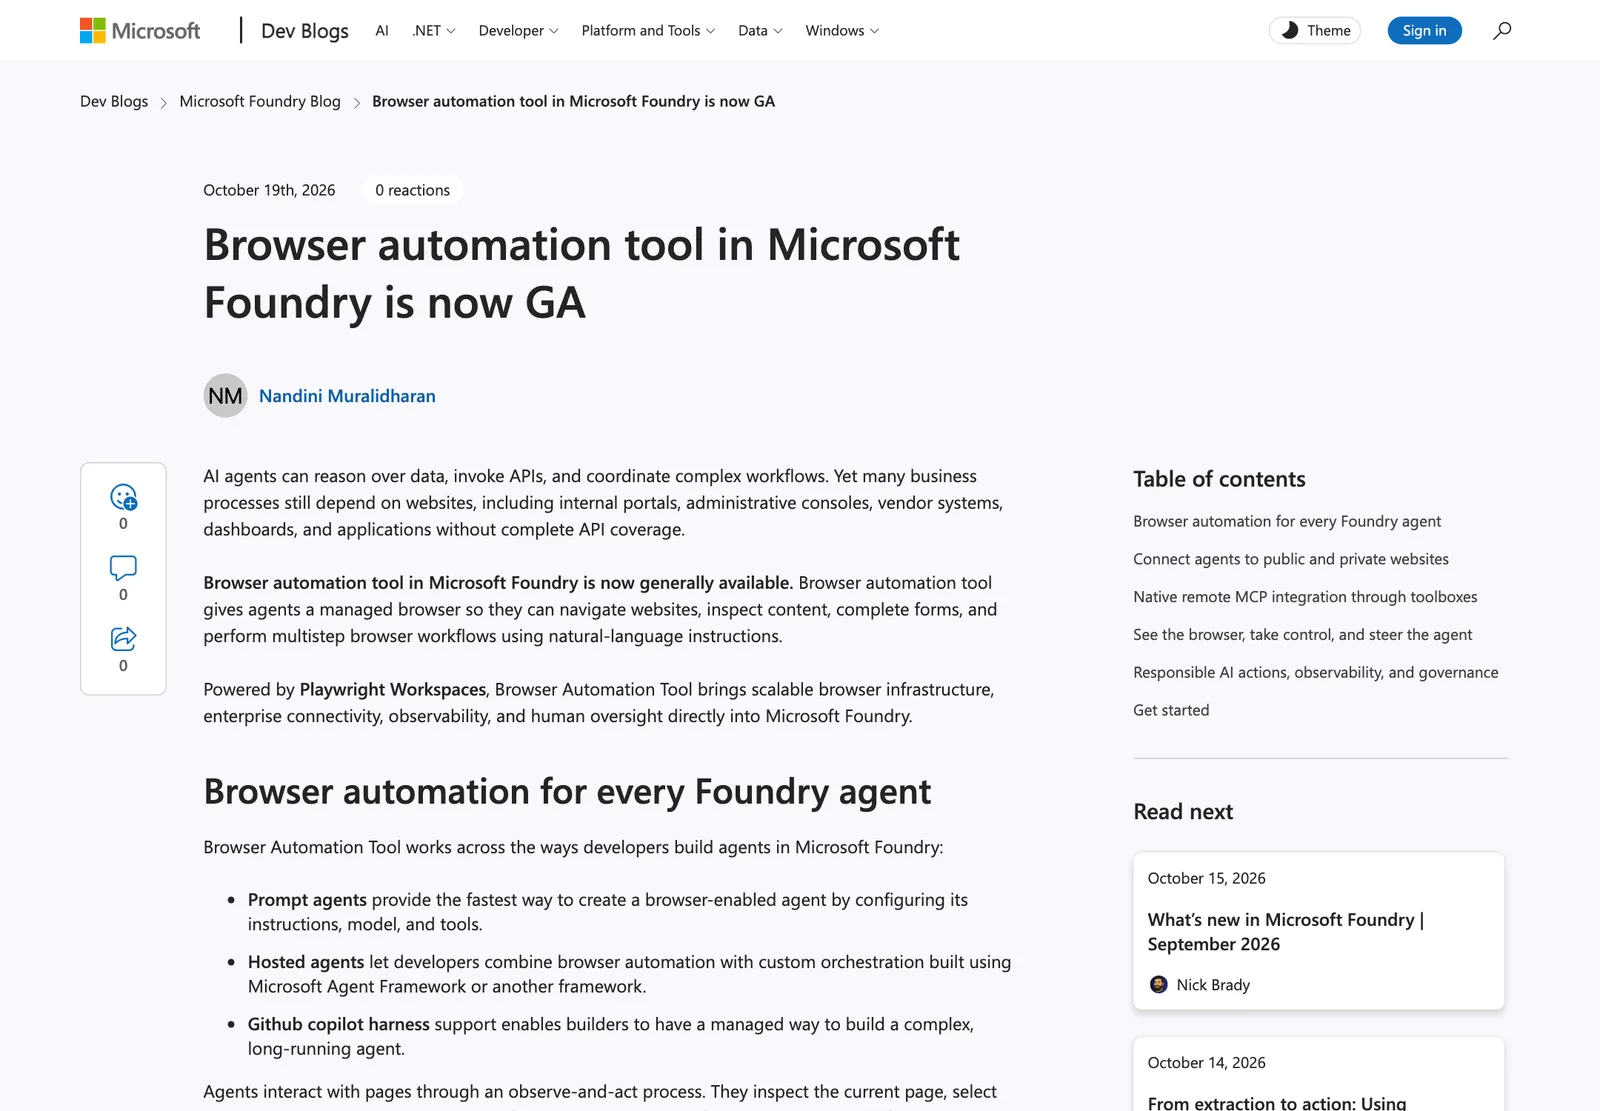Click the October 15, 2026 card date

1206,878
